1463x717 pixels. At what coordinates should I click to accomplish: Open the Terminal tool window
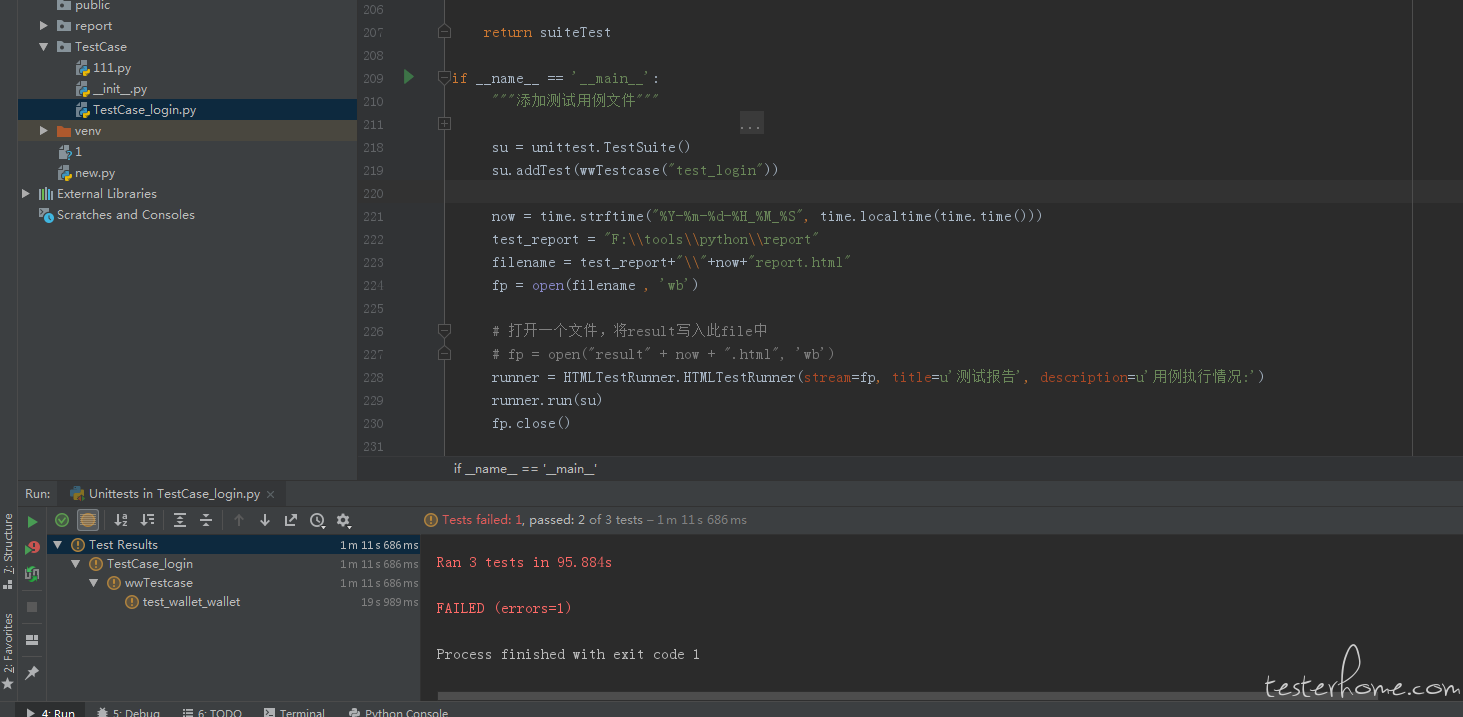295,712
